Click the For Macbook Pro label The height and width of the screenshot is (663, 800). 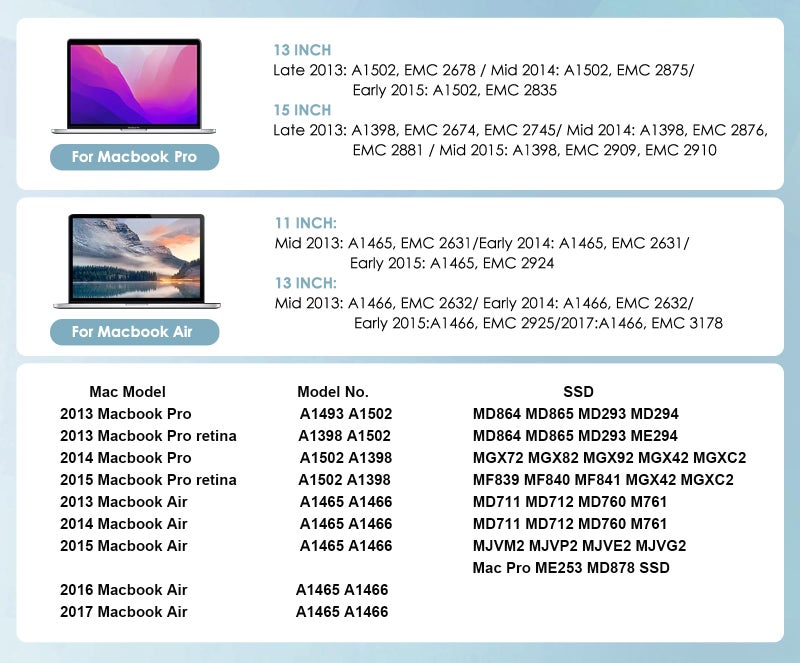pos(134,157)
